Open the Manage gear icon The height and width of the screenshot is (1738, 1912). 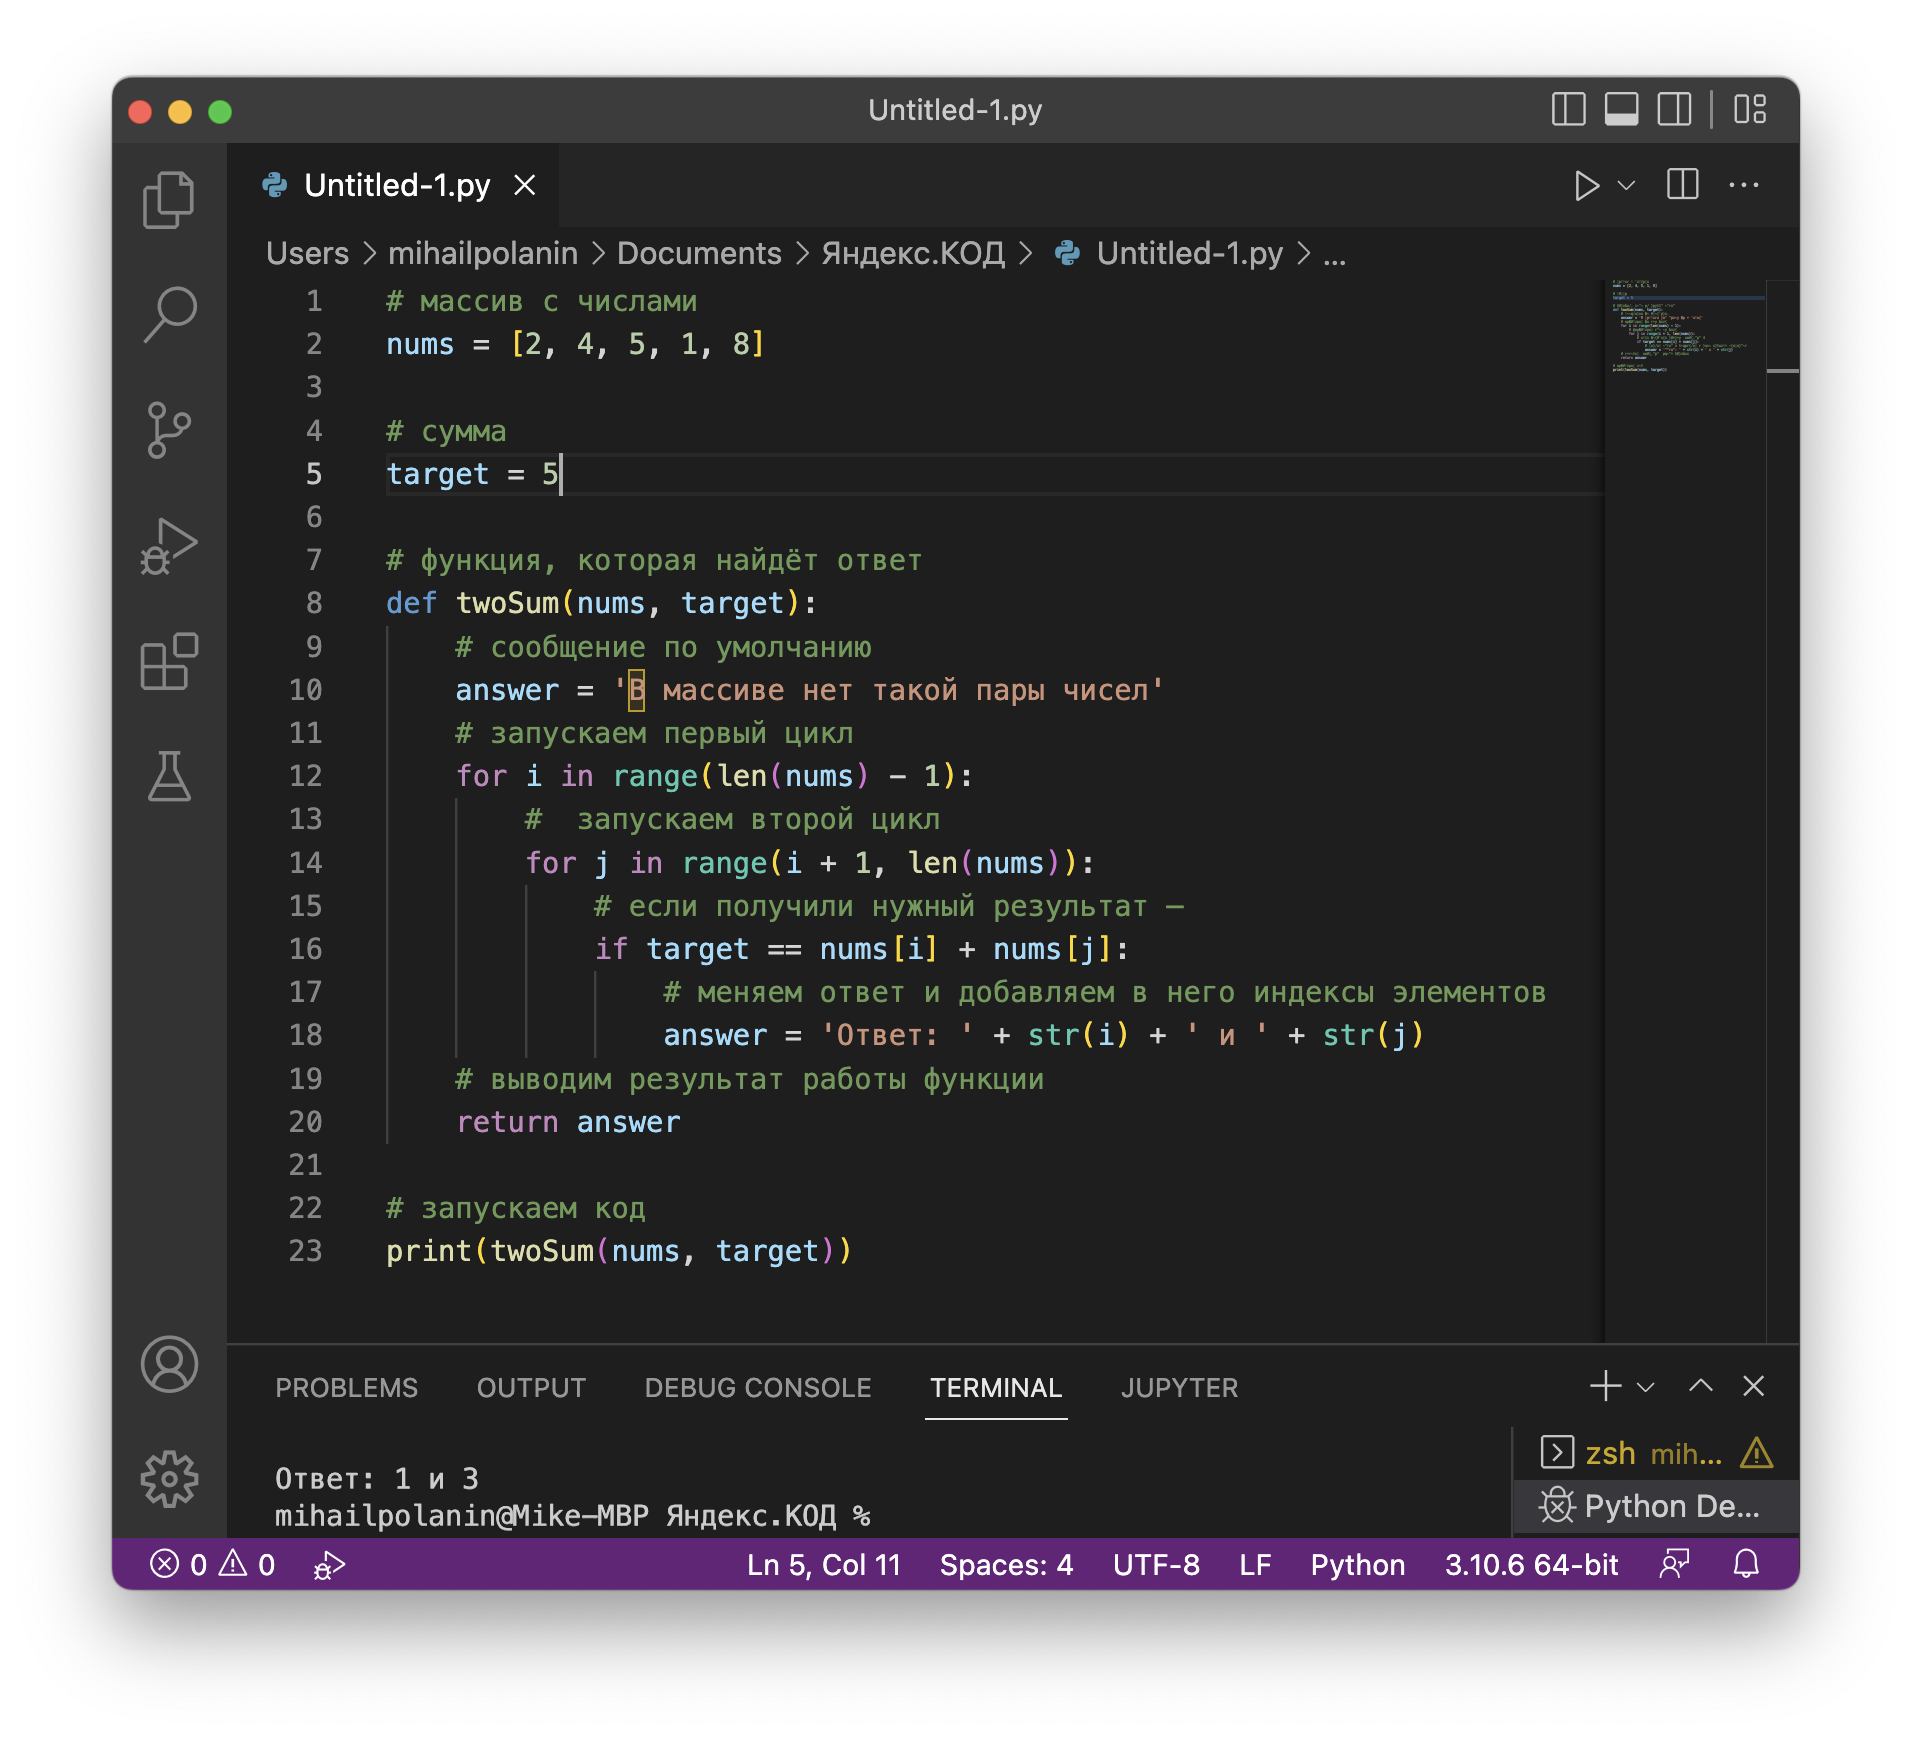pyautogui.click(x=169, y=1478)
